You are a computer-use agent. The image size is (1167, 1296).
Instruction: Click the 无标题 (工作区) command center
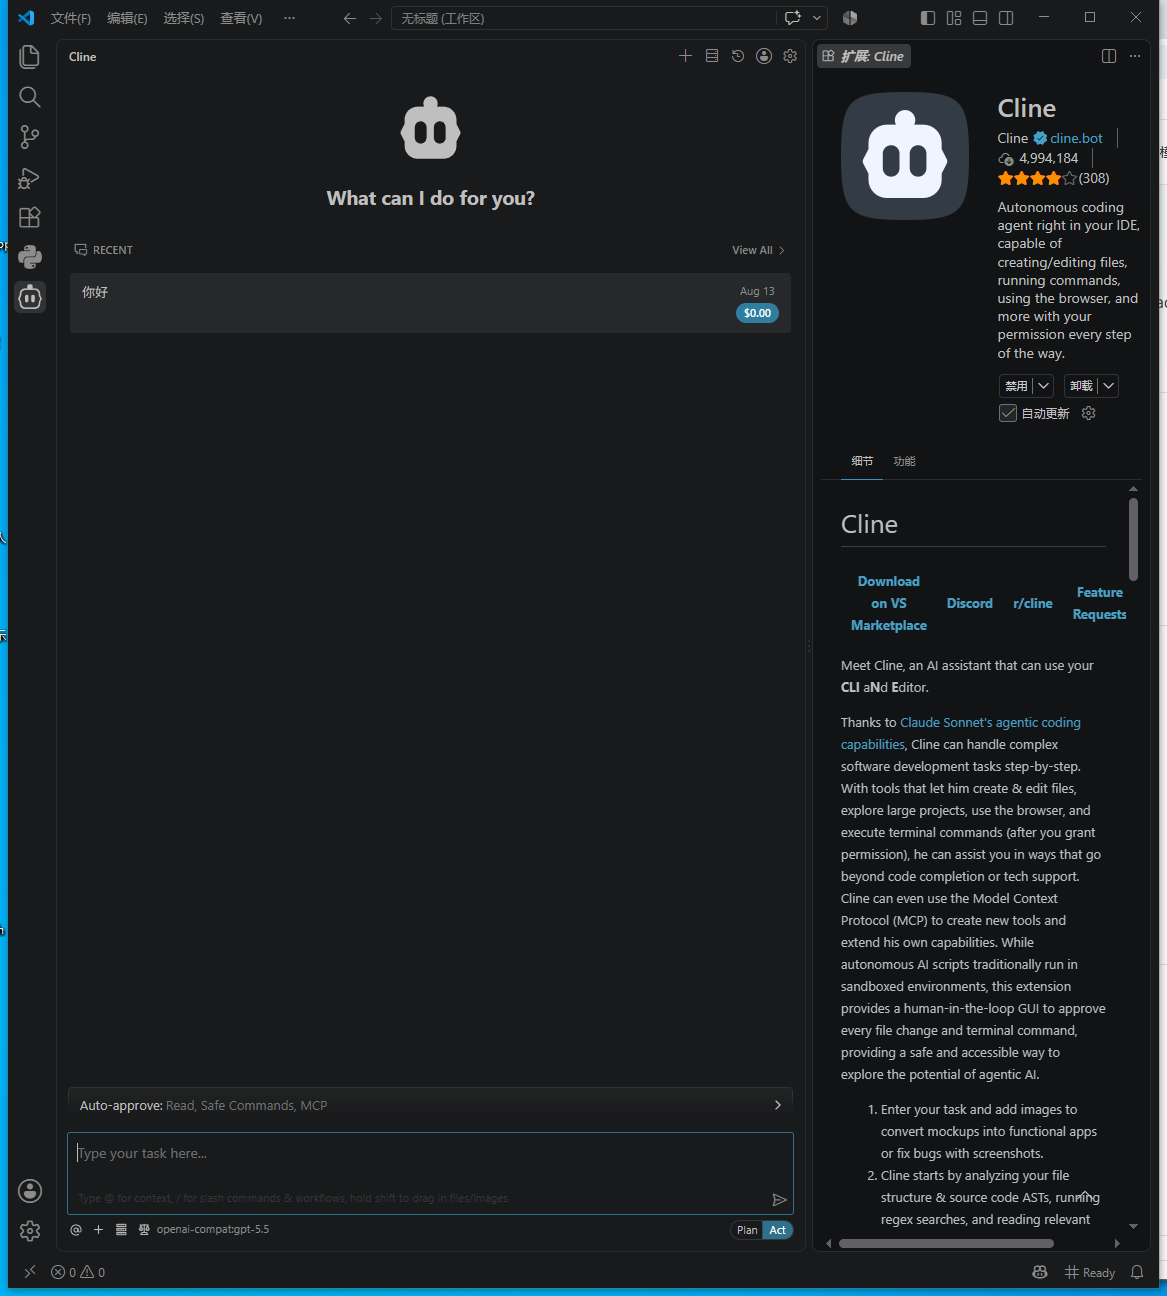click(583, 18)
